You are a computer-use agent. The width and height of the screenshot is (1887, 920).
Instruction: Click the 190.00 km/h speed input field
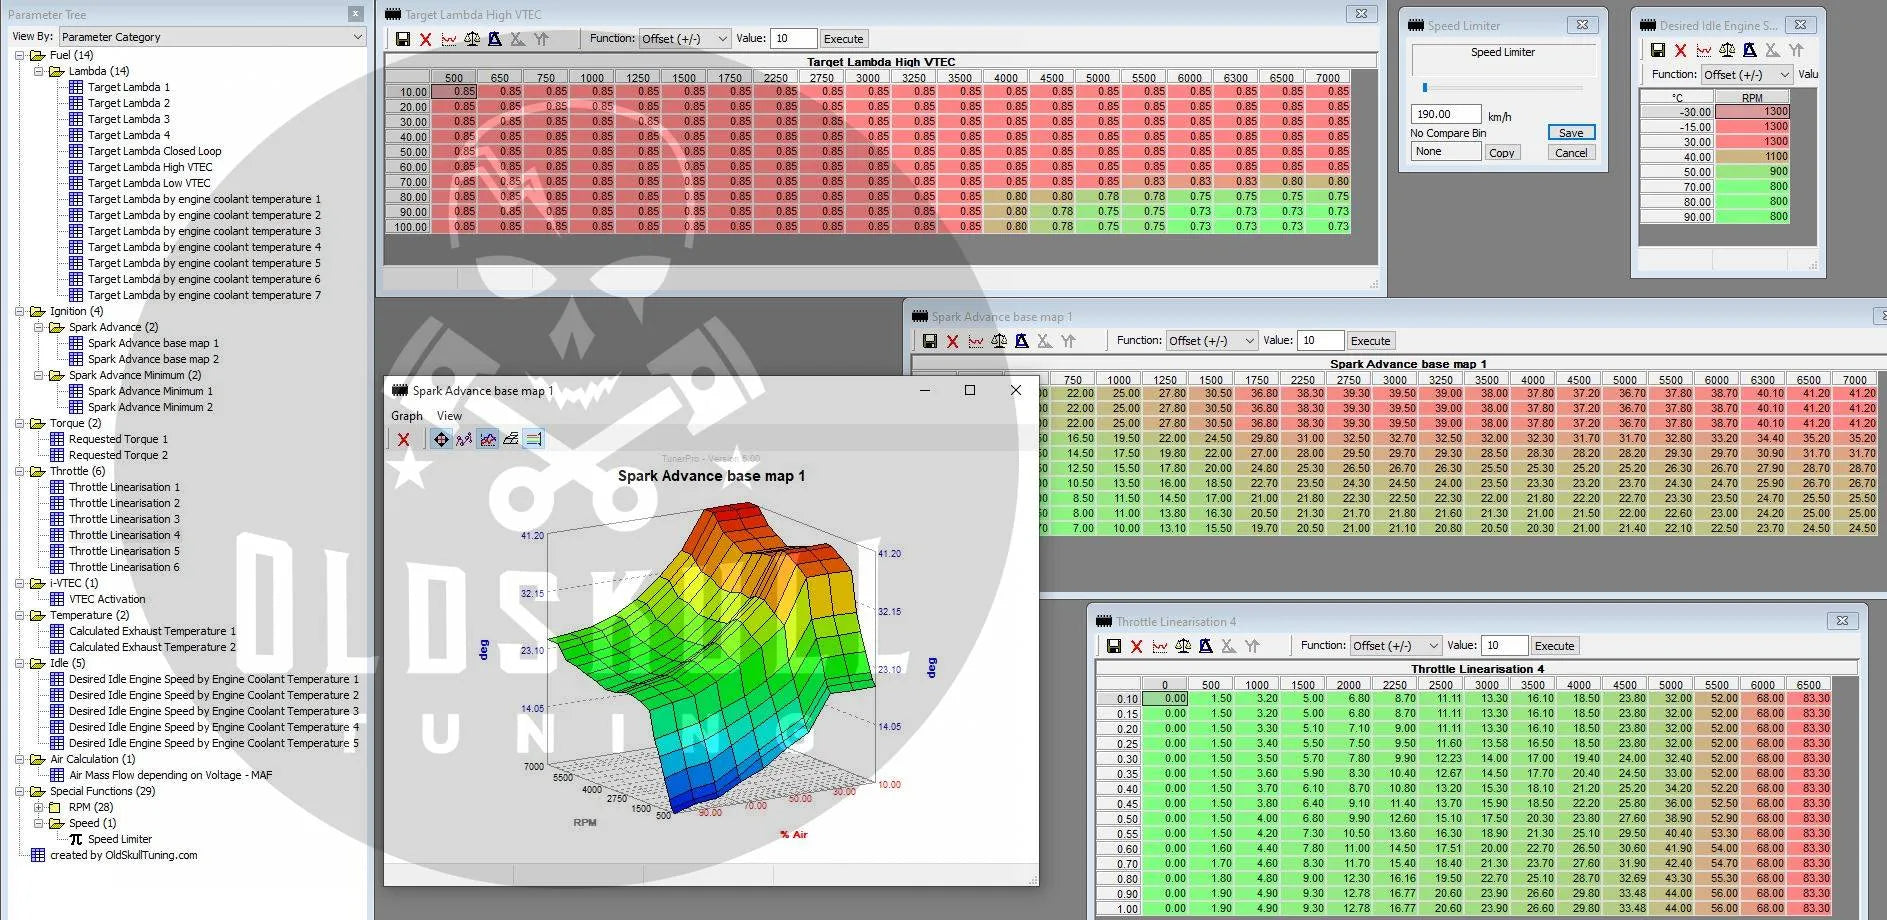[x=1445, y=114]
